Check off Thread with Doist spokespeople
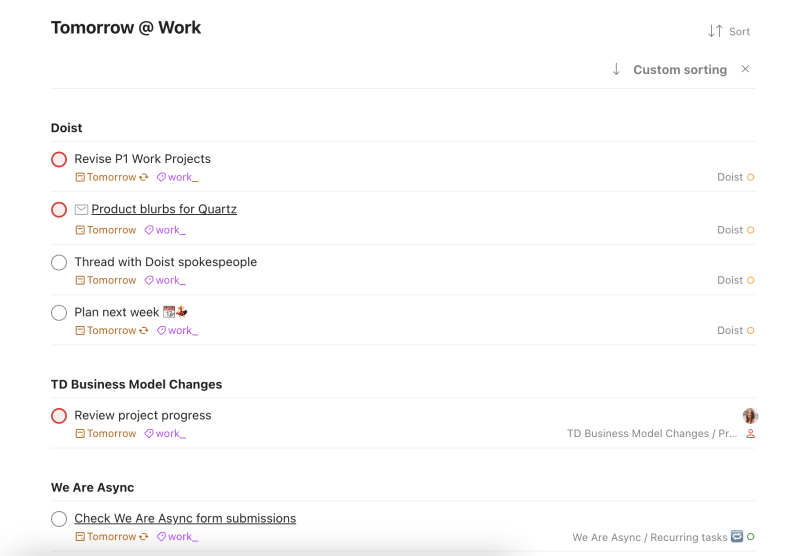Viewport: 800px width, 556px height. click(x=59, y=262)
